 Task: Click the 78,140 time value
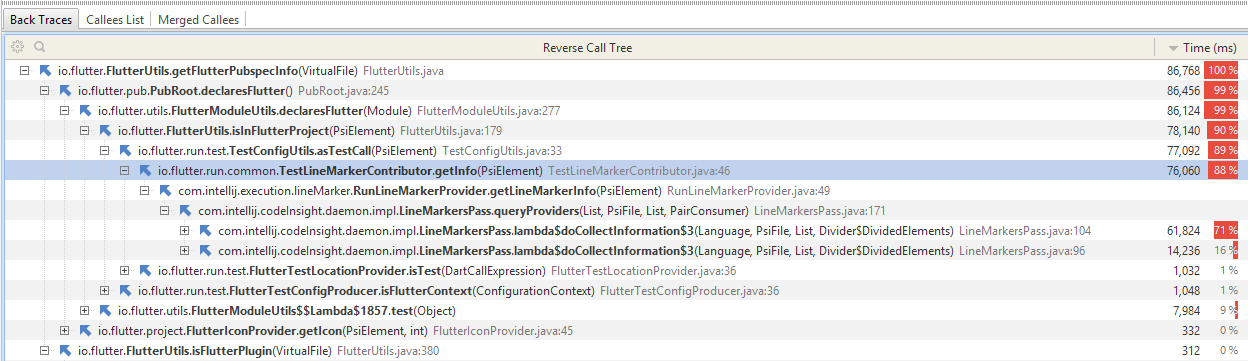(x=1183, y=131)
